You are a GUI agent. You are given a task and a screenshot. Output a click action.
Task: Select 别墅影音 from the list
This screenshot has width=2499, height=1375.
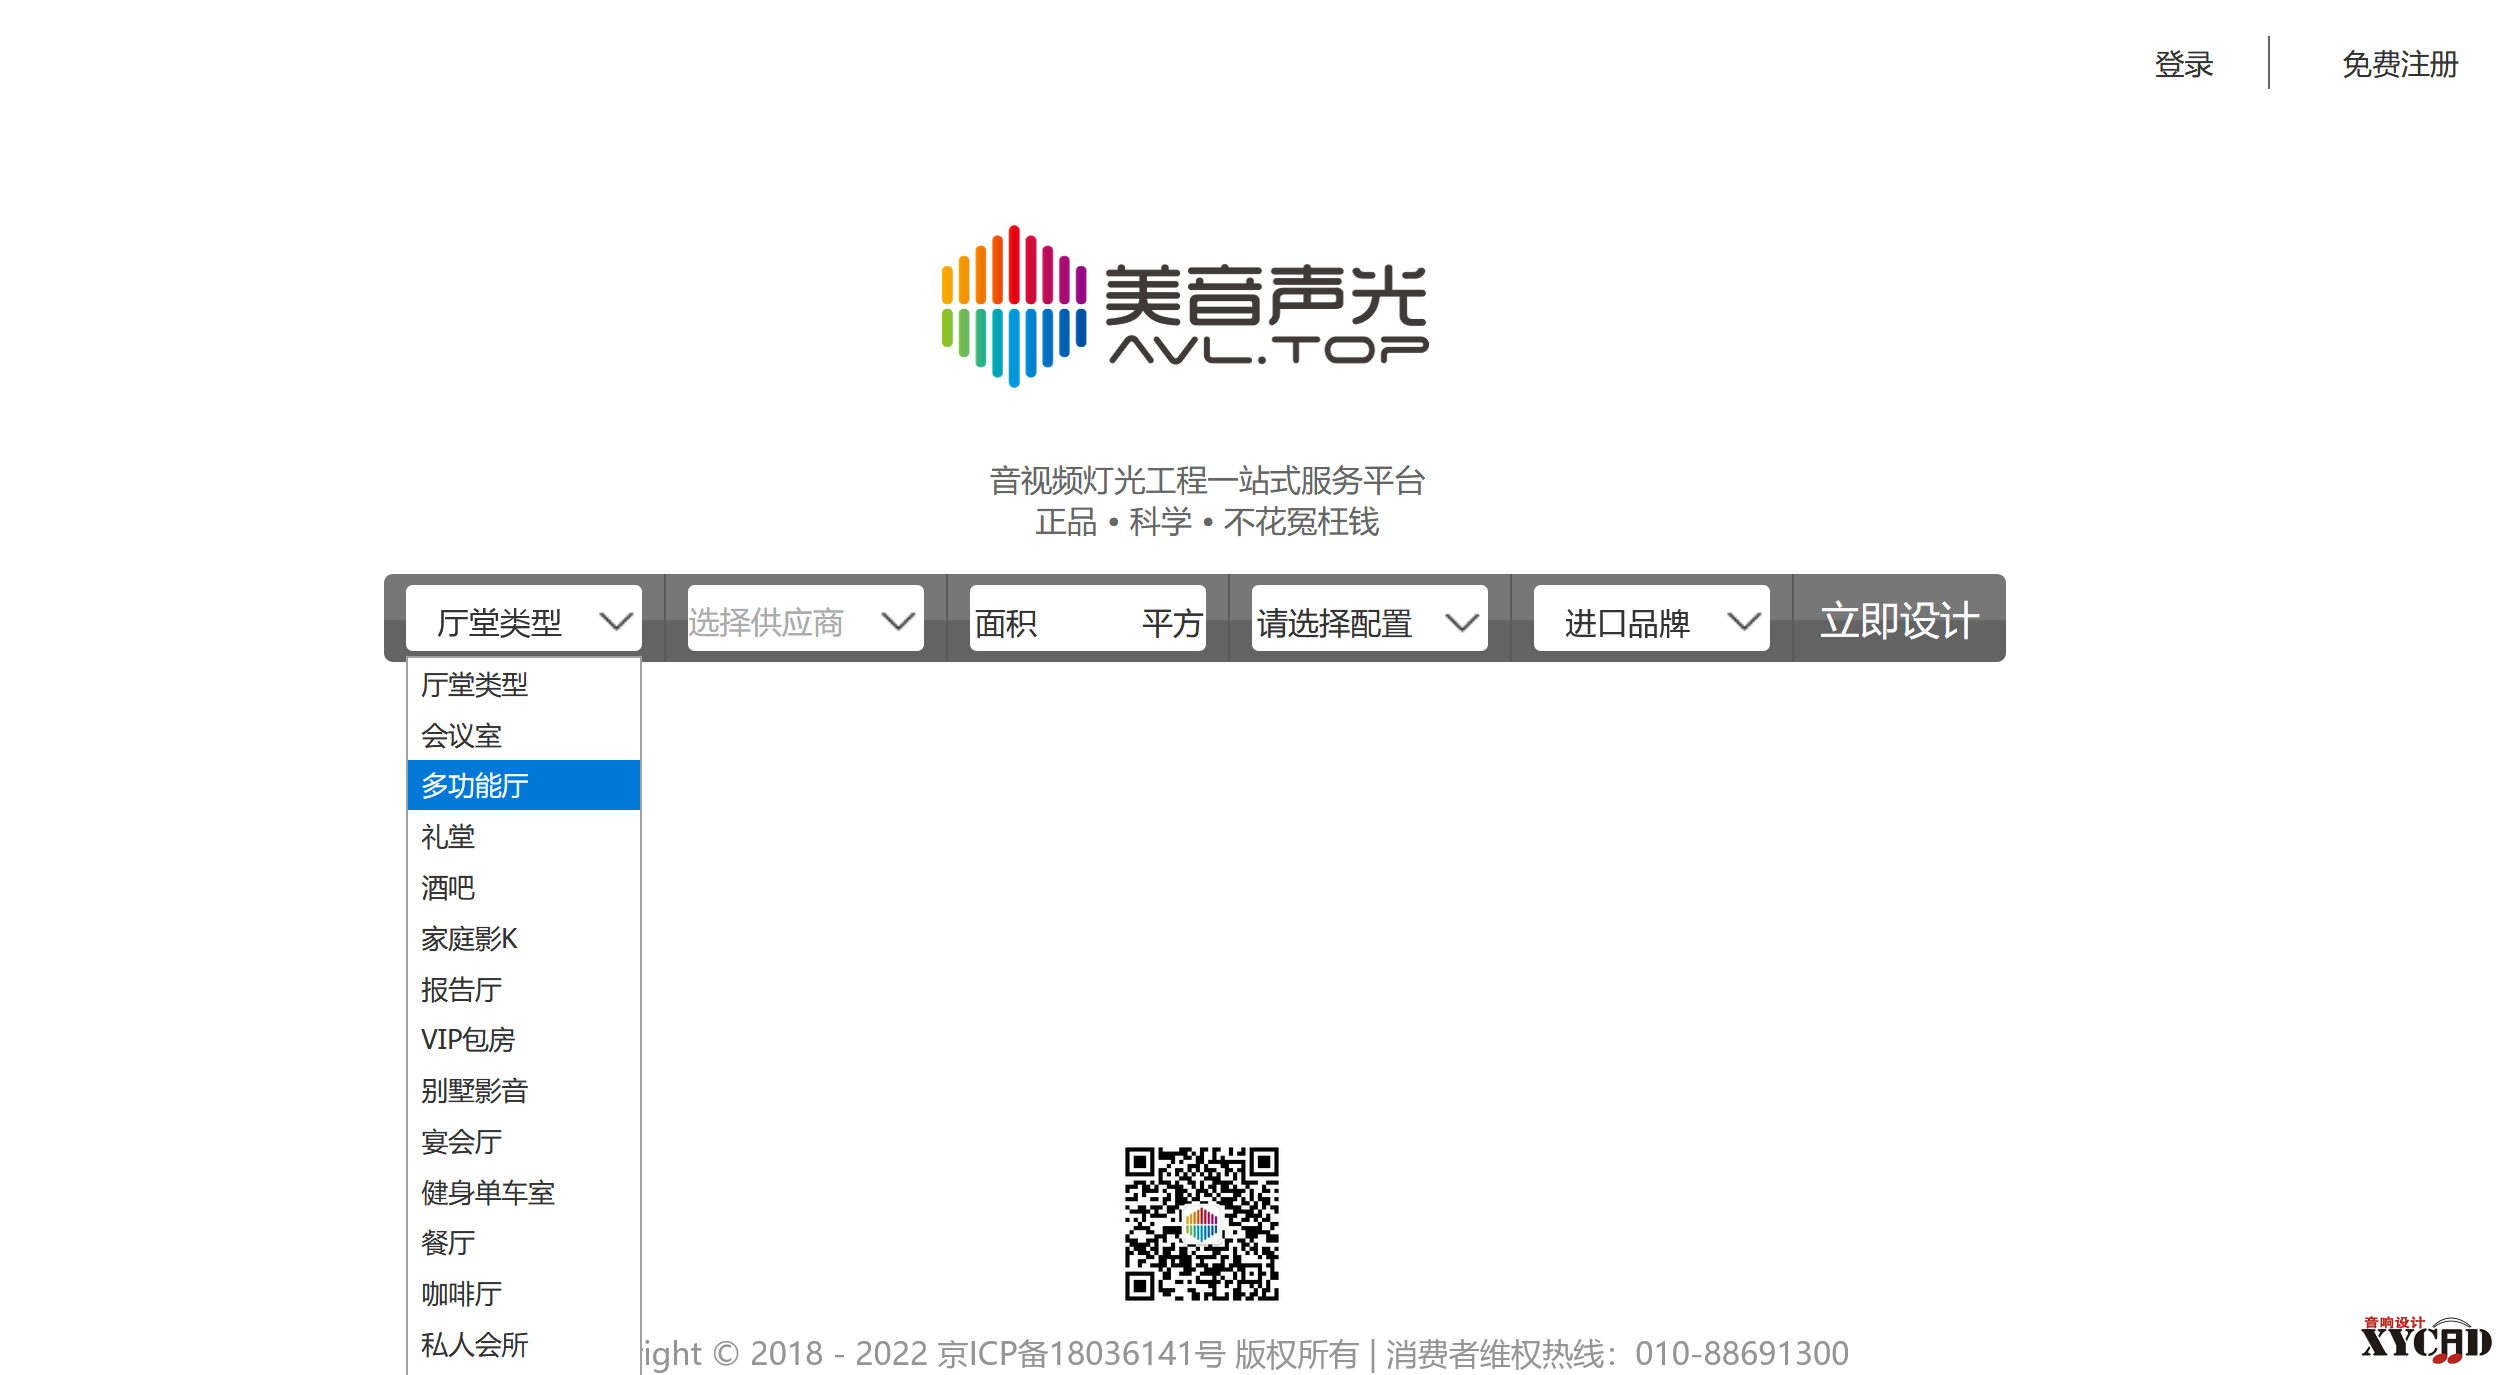(x=524, y=1090)
